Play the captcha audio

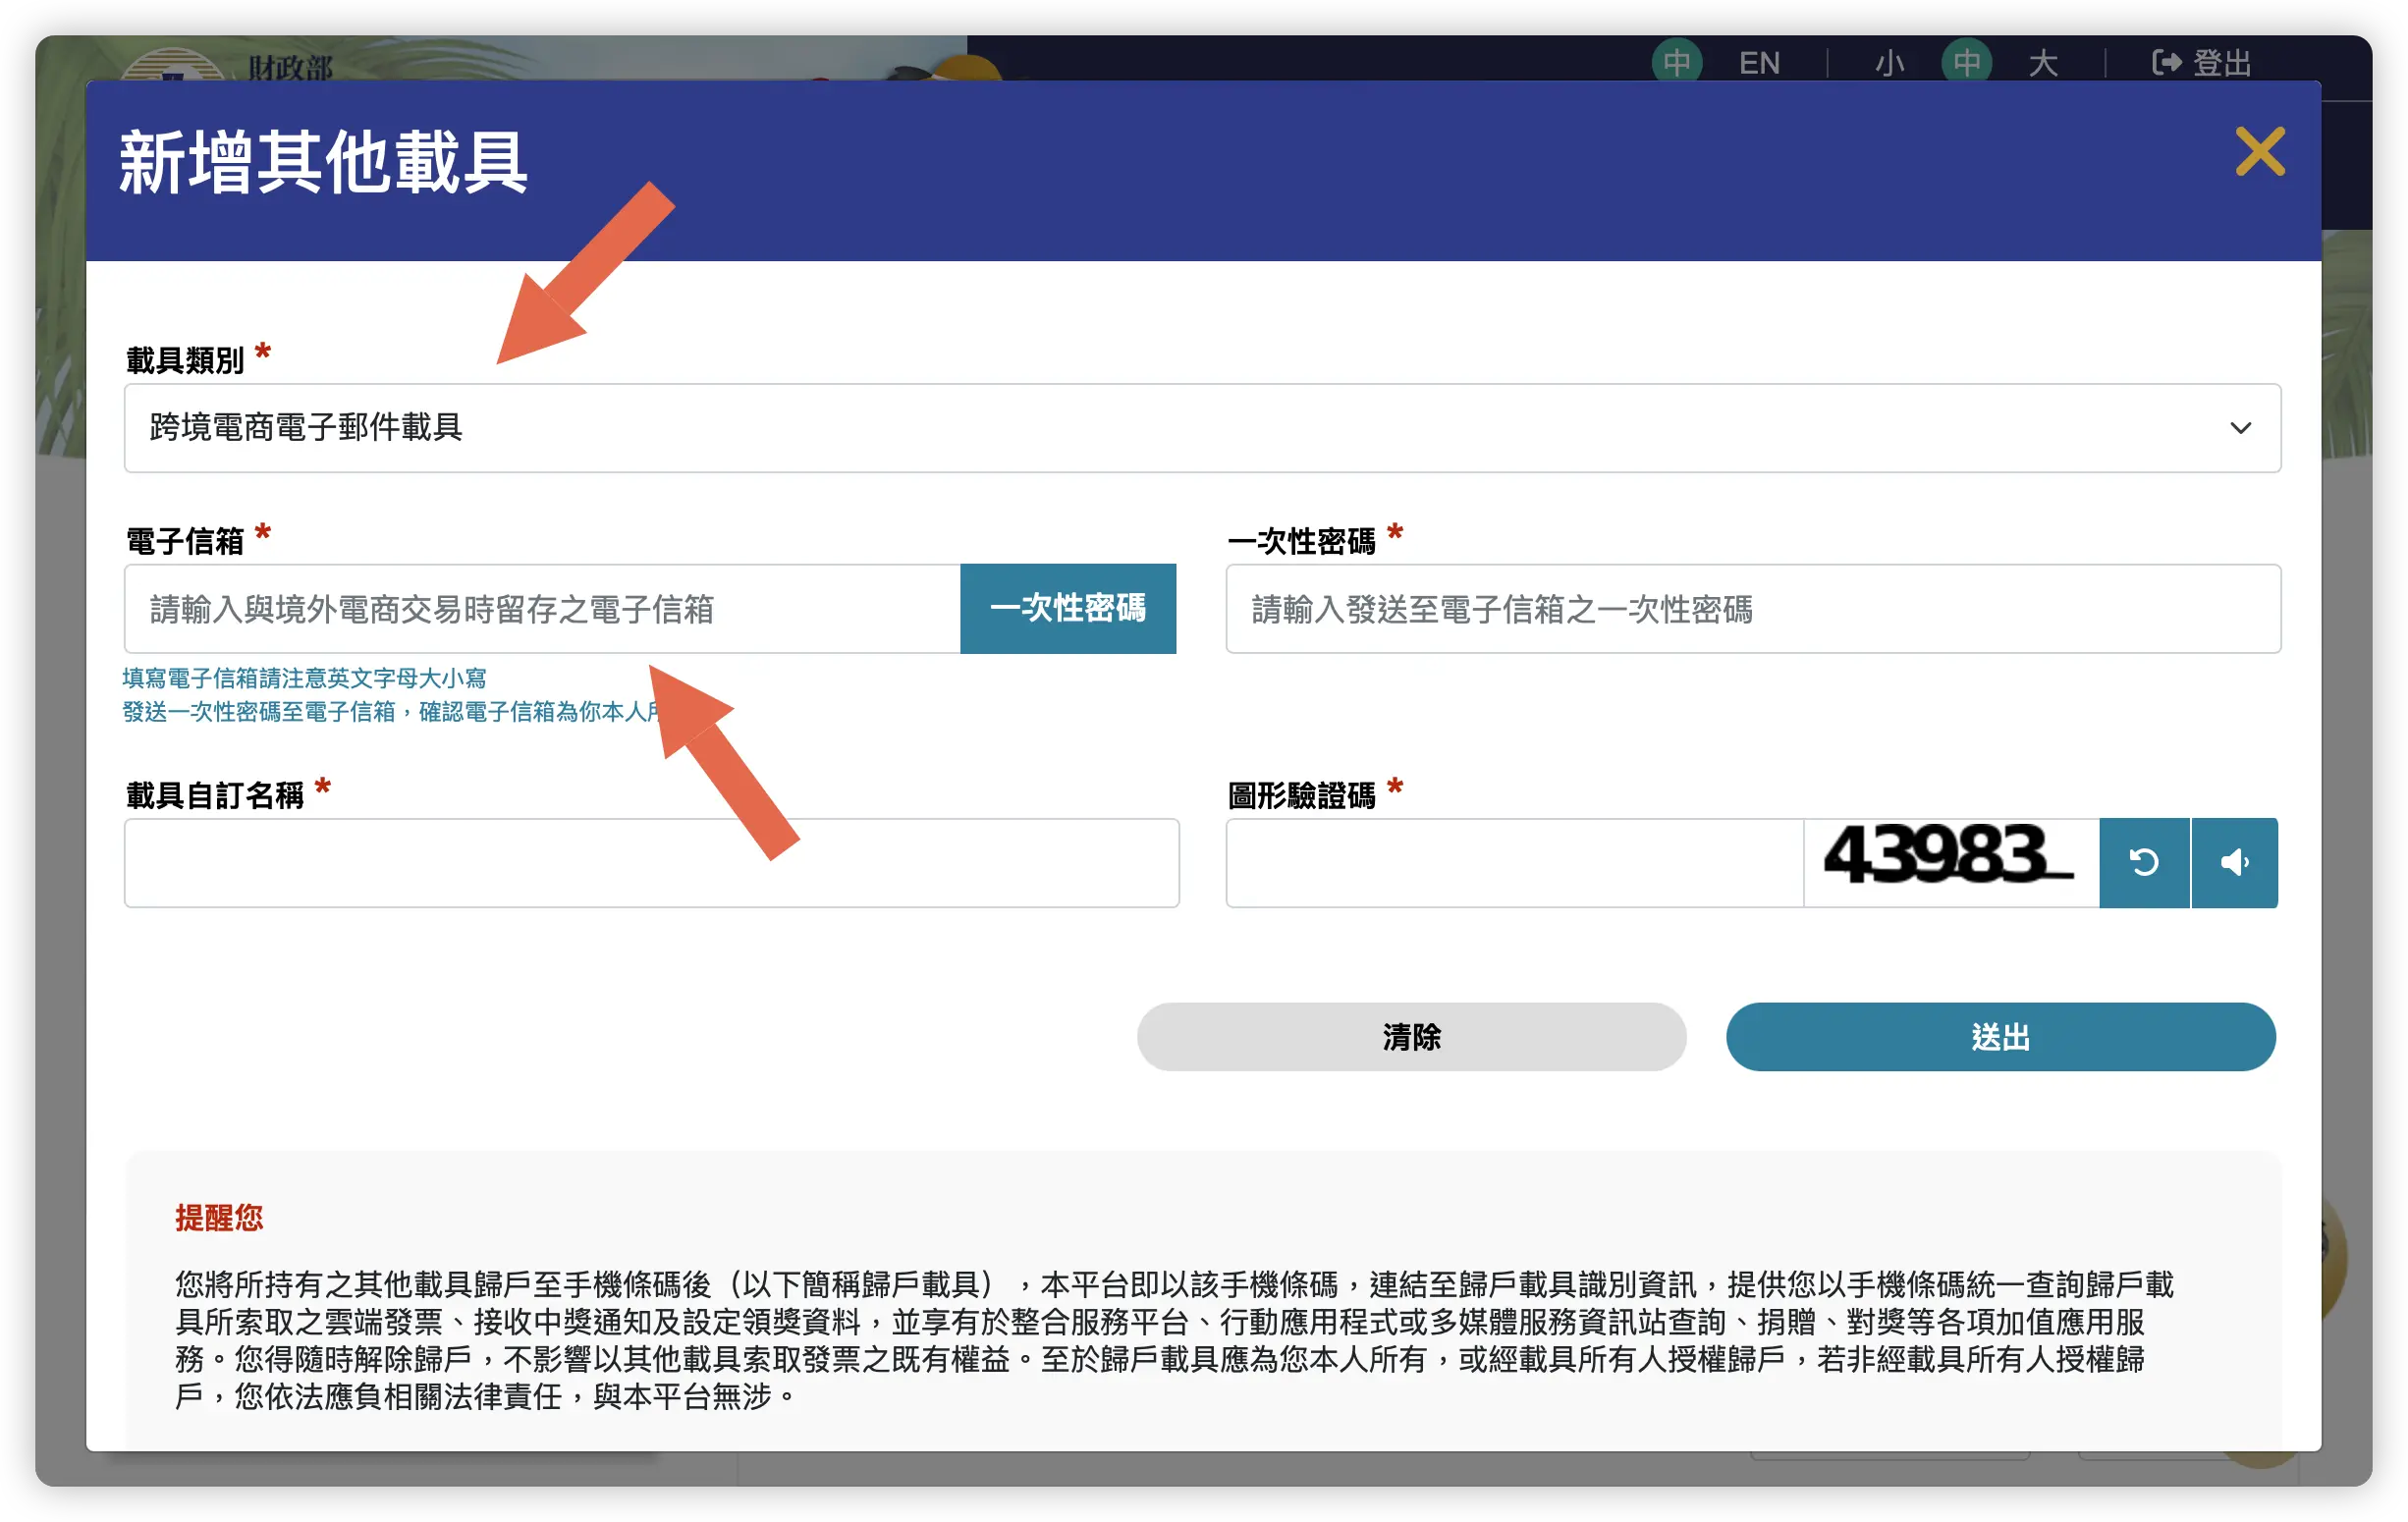(2234, 863)
